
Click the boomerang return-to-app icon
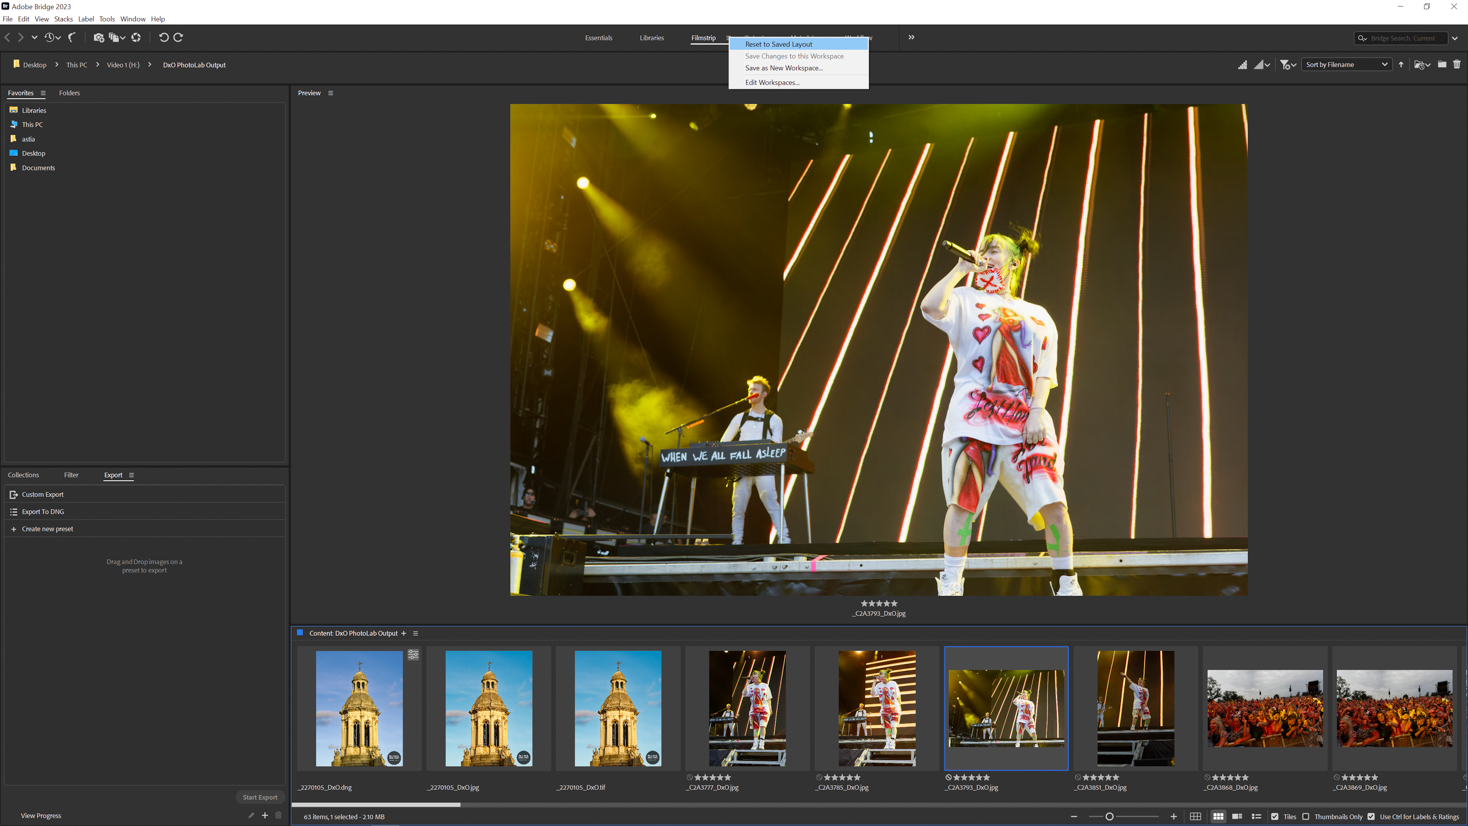(72, 37)
